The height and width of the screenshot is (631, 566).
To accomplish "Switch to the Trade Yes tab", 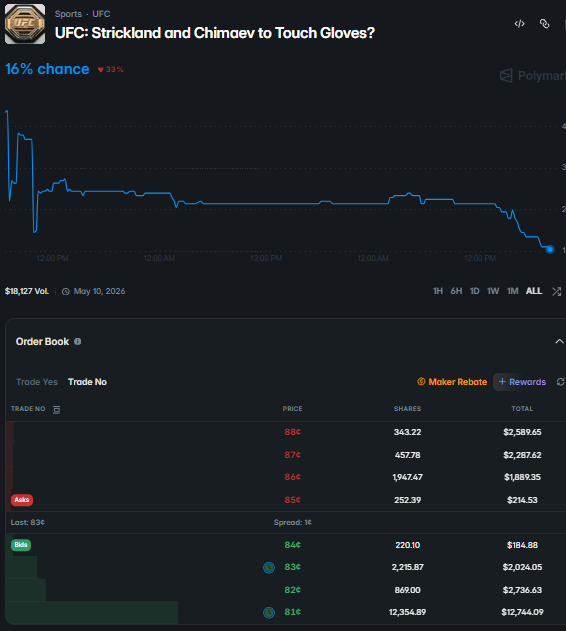I will coord(37,382).
